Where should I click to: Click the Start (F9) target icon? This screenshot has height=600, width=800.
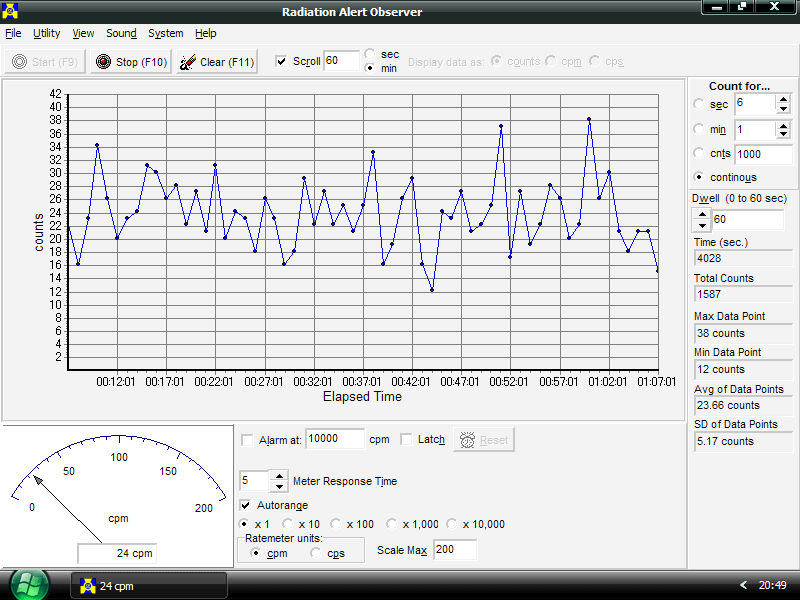tap(19, 62)
